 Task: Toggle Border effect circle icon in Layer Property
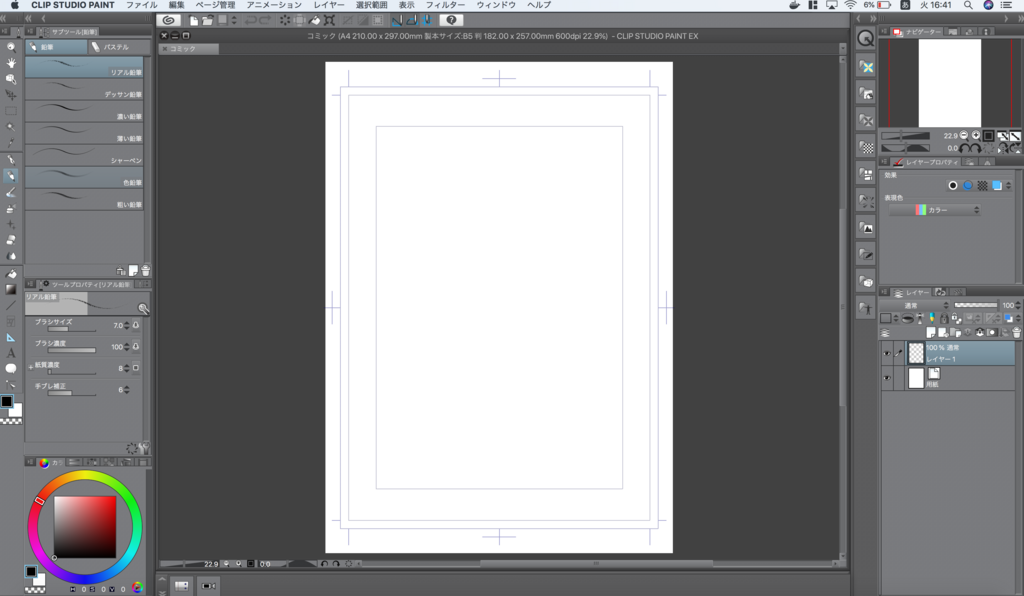click(x=953, y=185)
